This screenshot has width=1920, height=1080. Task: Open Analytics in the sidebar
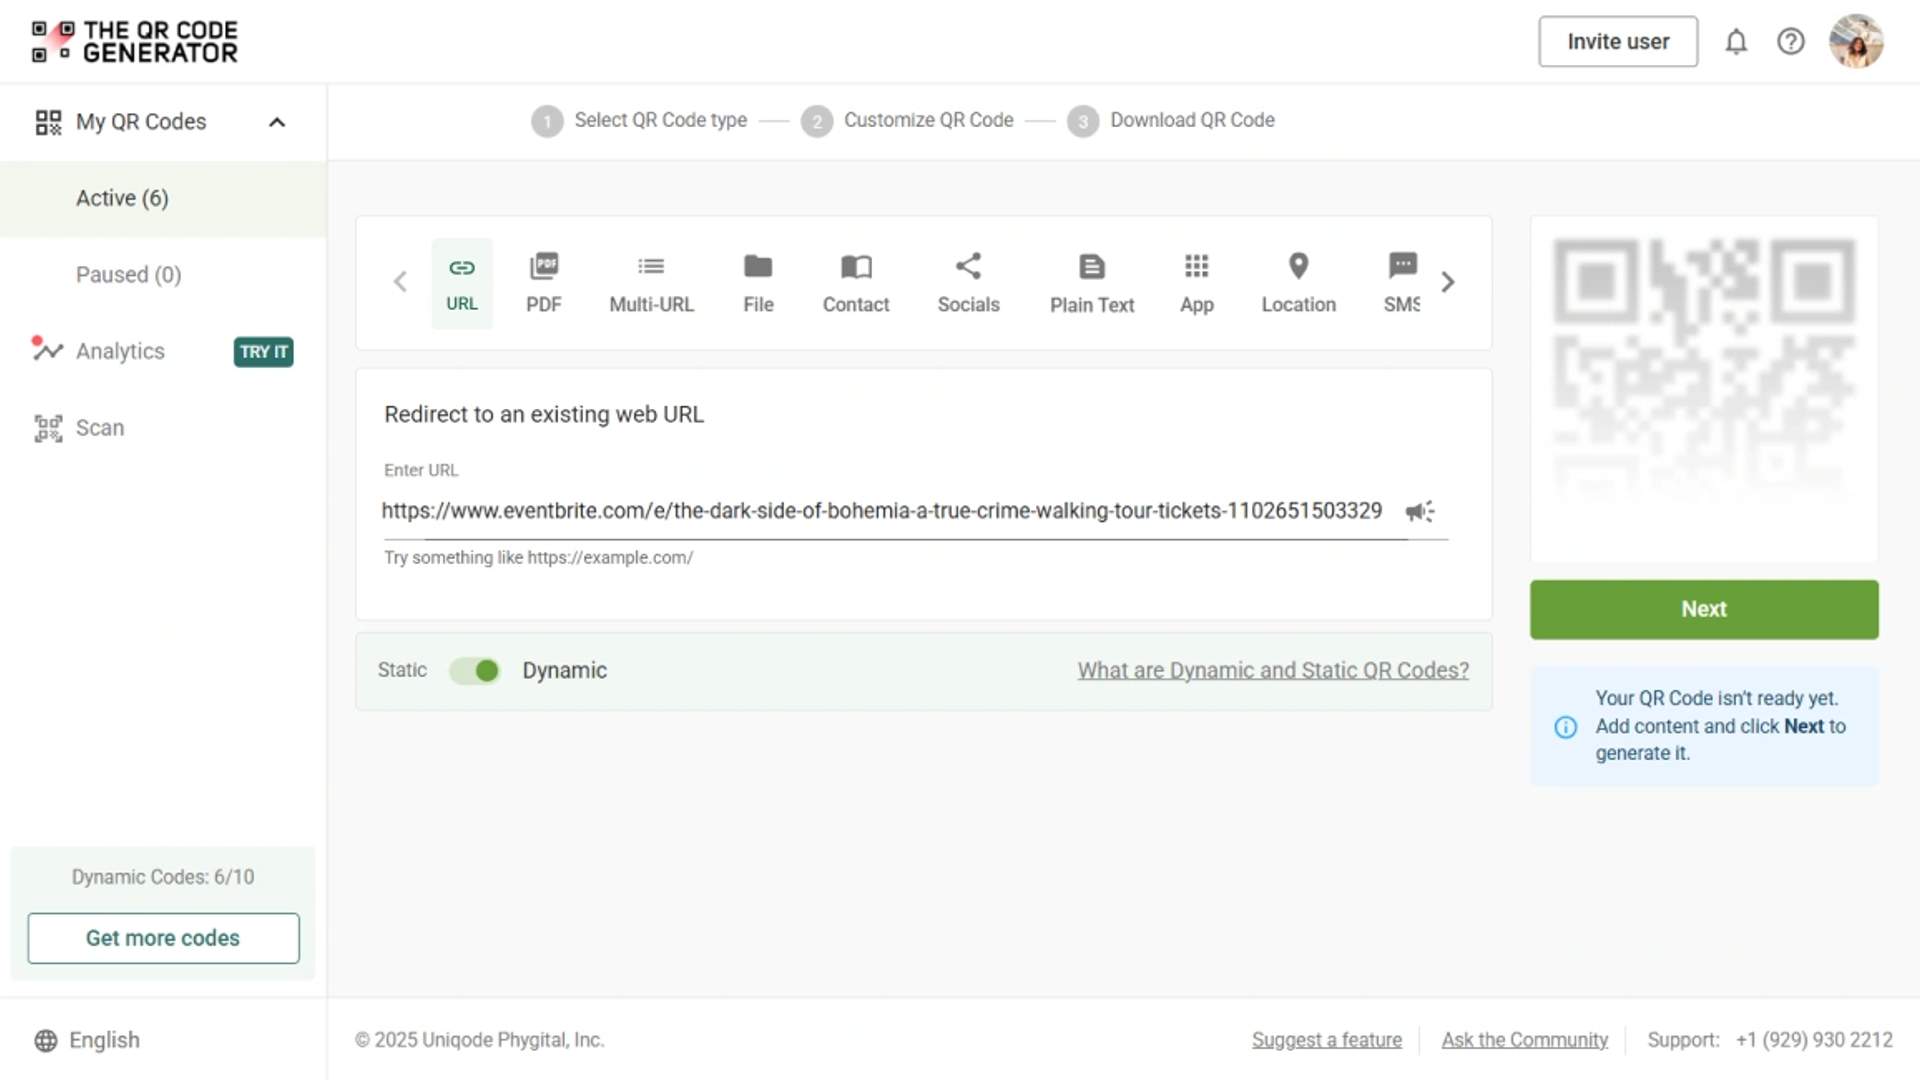[x=120, y=351]
